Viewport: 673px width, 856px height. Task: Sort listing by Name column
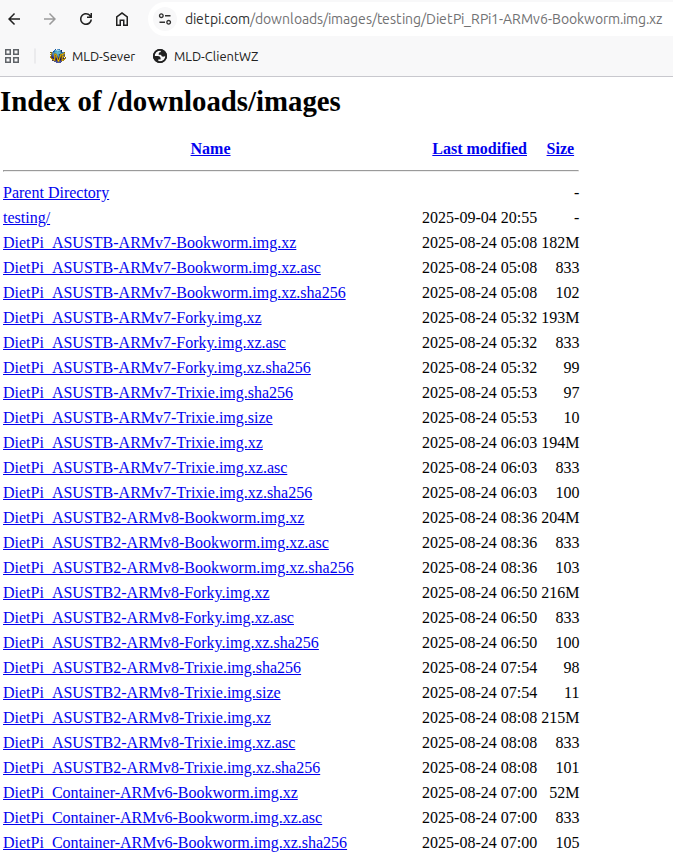pyautogui.click(x=210, y=149)
